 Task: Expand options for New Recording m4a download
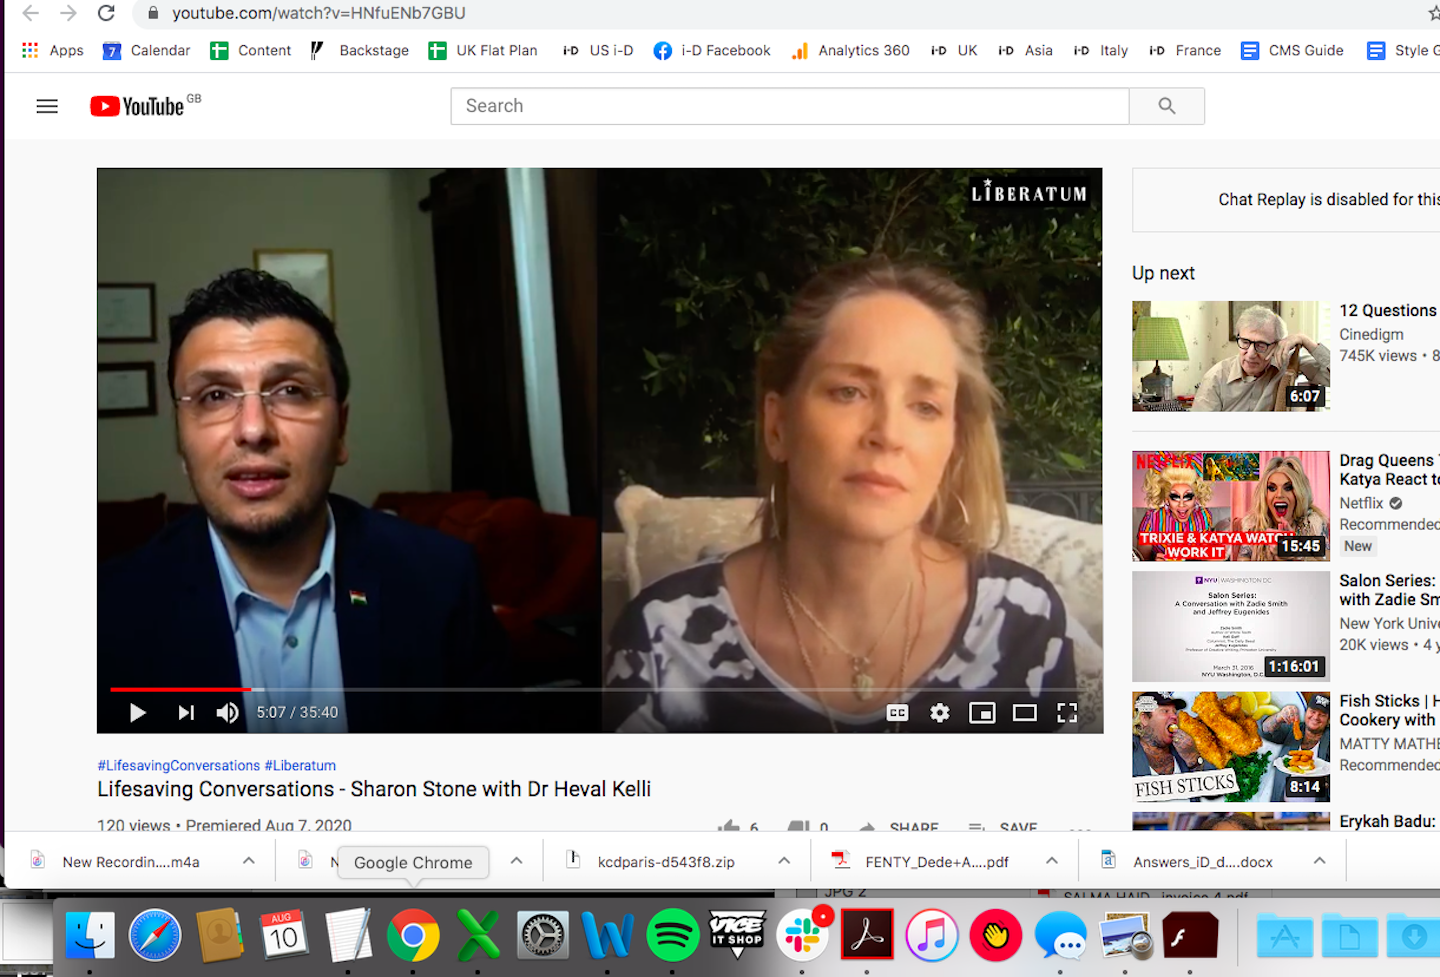point(249,861)
